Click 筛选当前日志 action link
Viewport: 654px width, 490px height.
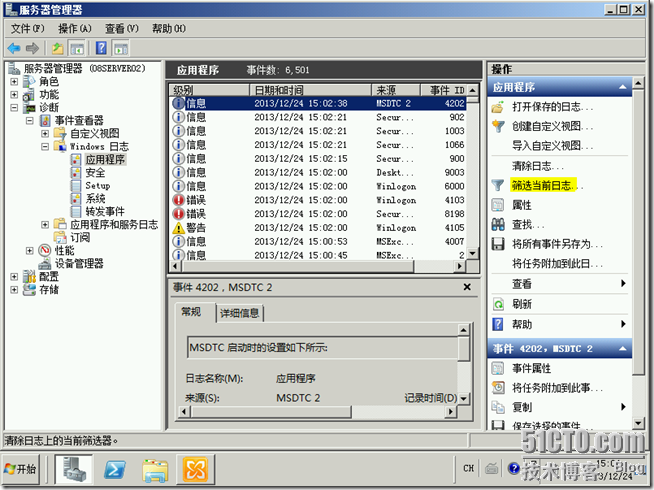[547, 185]
